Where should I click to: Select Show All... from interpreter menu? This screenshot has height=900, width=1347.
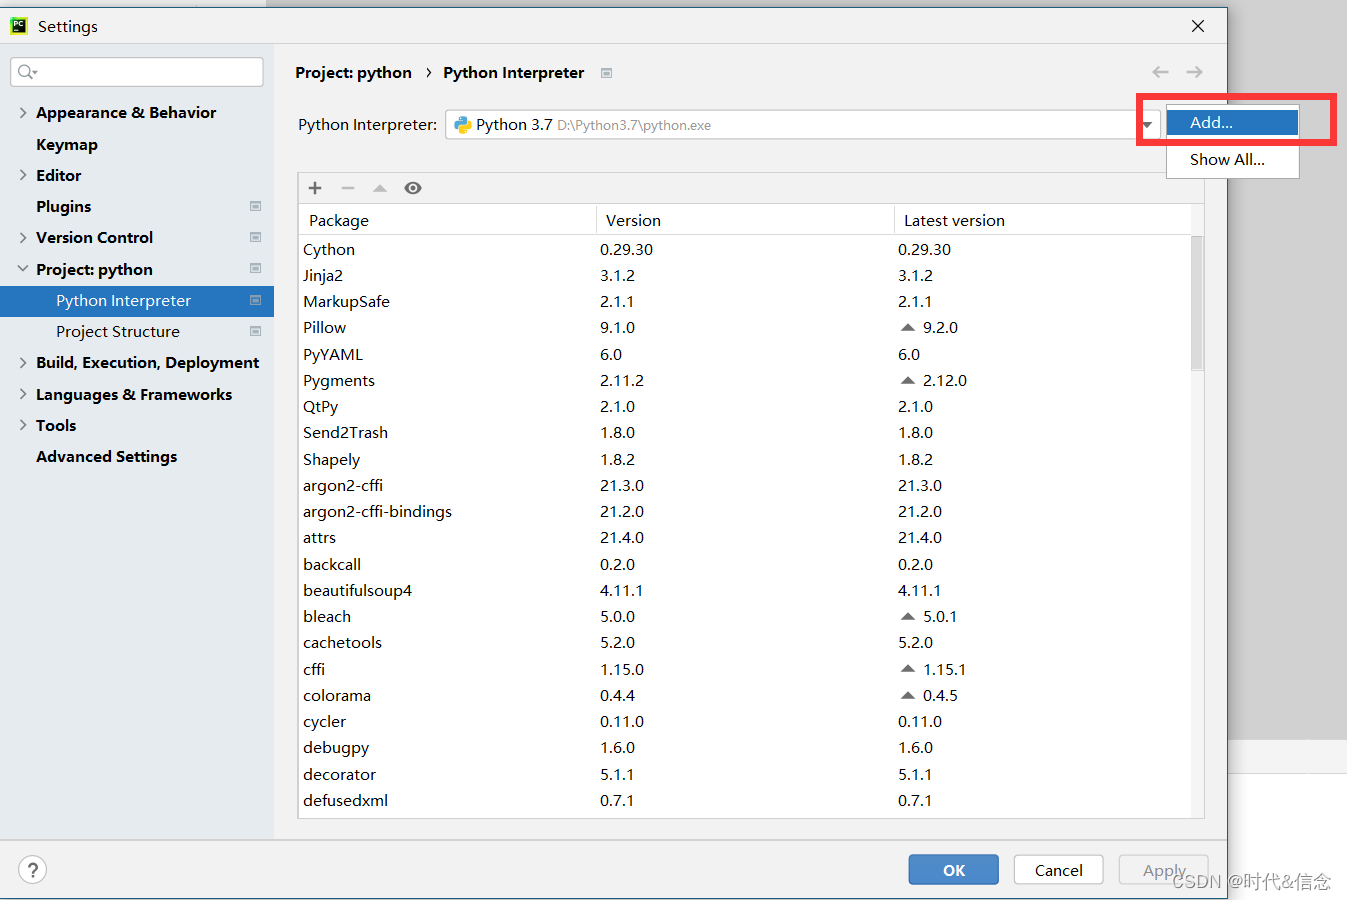coord(1232,160)
